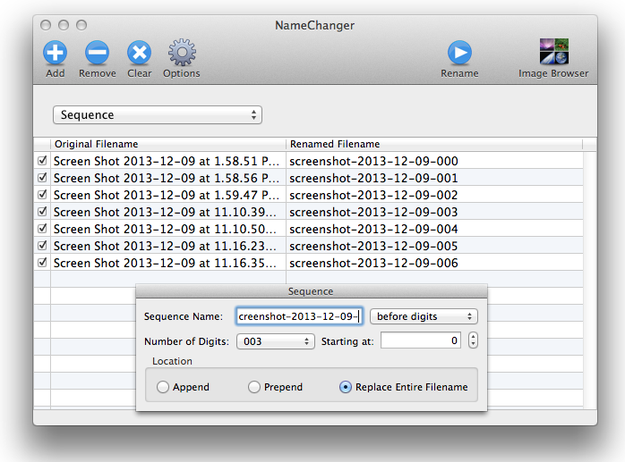Click the NameChanger window title

point(314,25)
